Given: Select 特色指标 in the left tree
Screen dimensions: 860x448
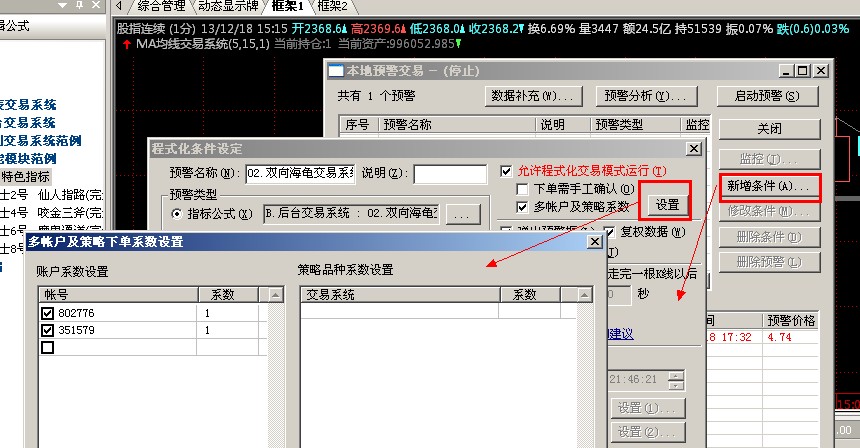Looking at the screenshot, I should click(x=26, y=177).
